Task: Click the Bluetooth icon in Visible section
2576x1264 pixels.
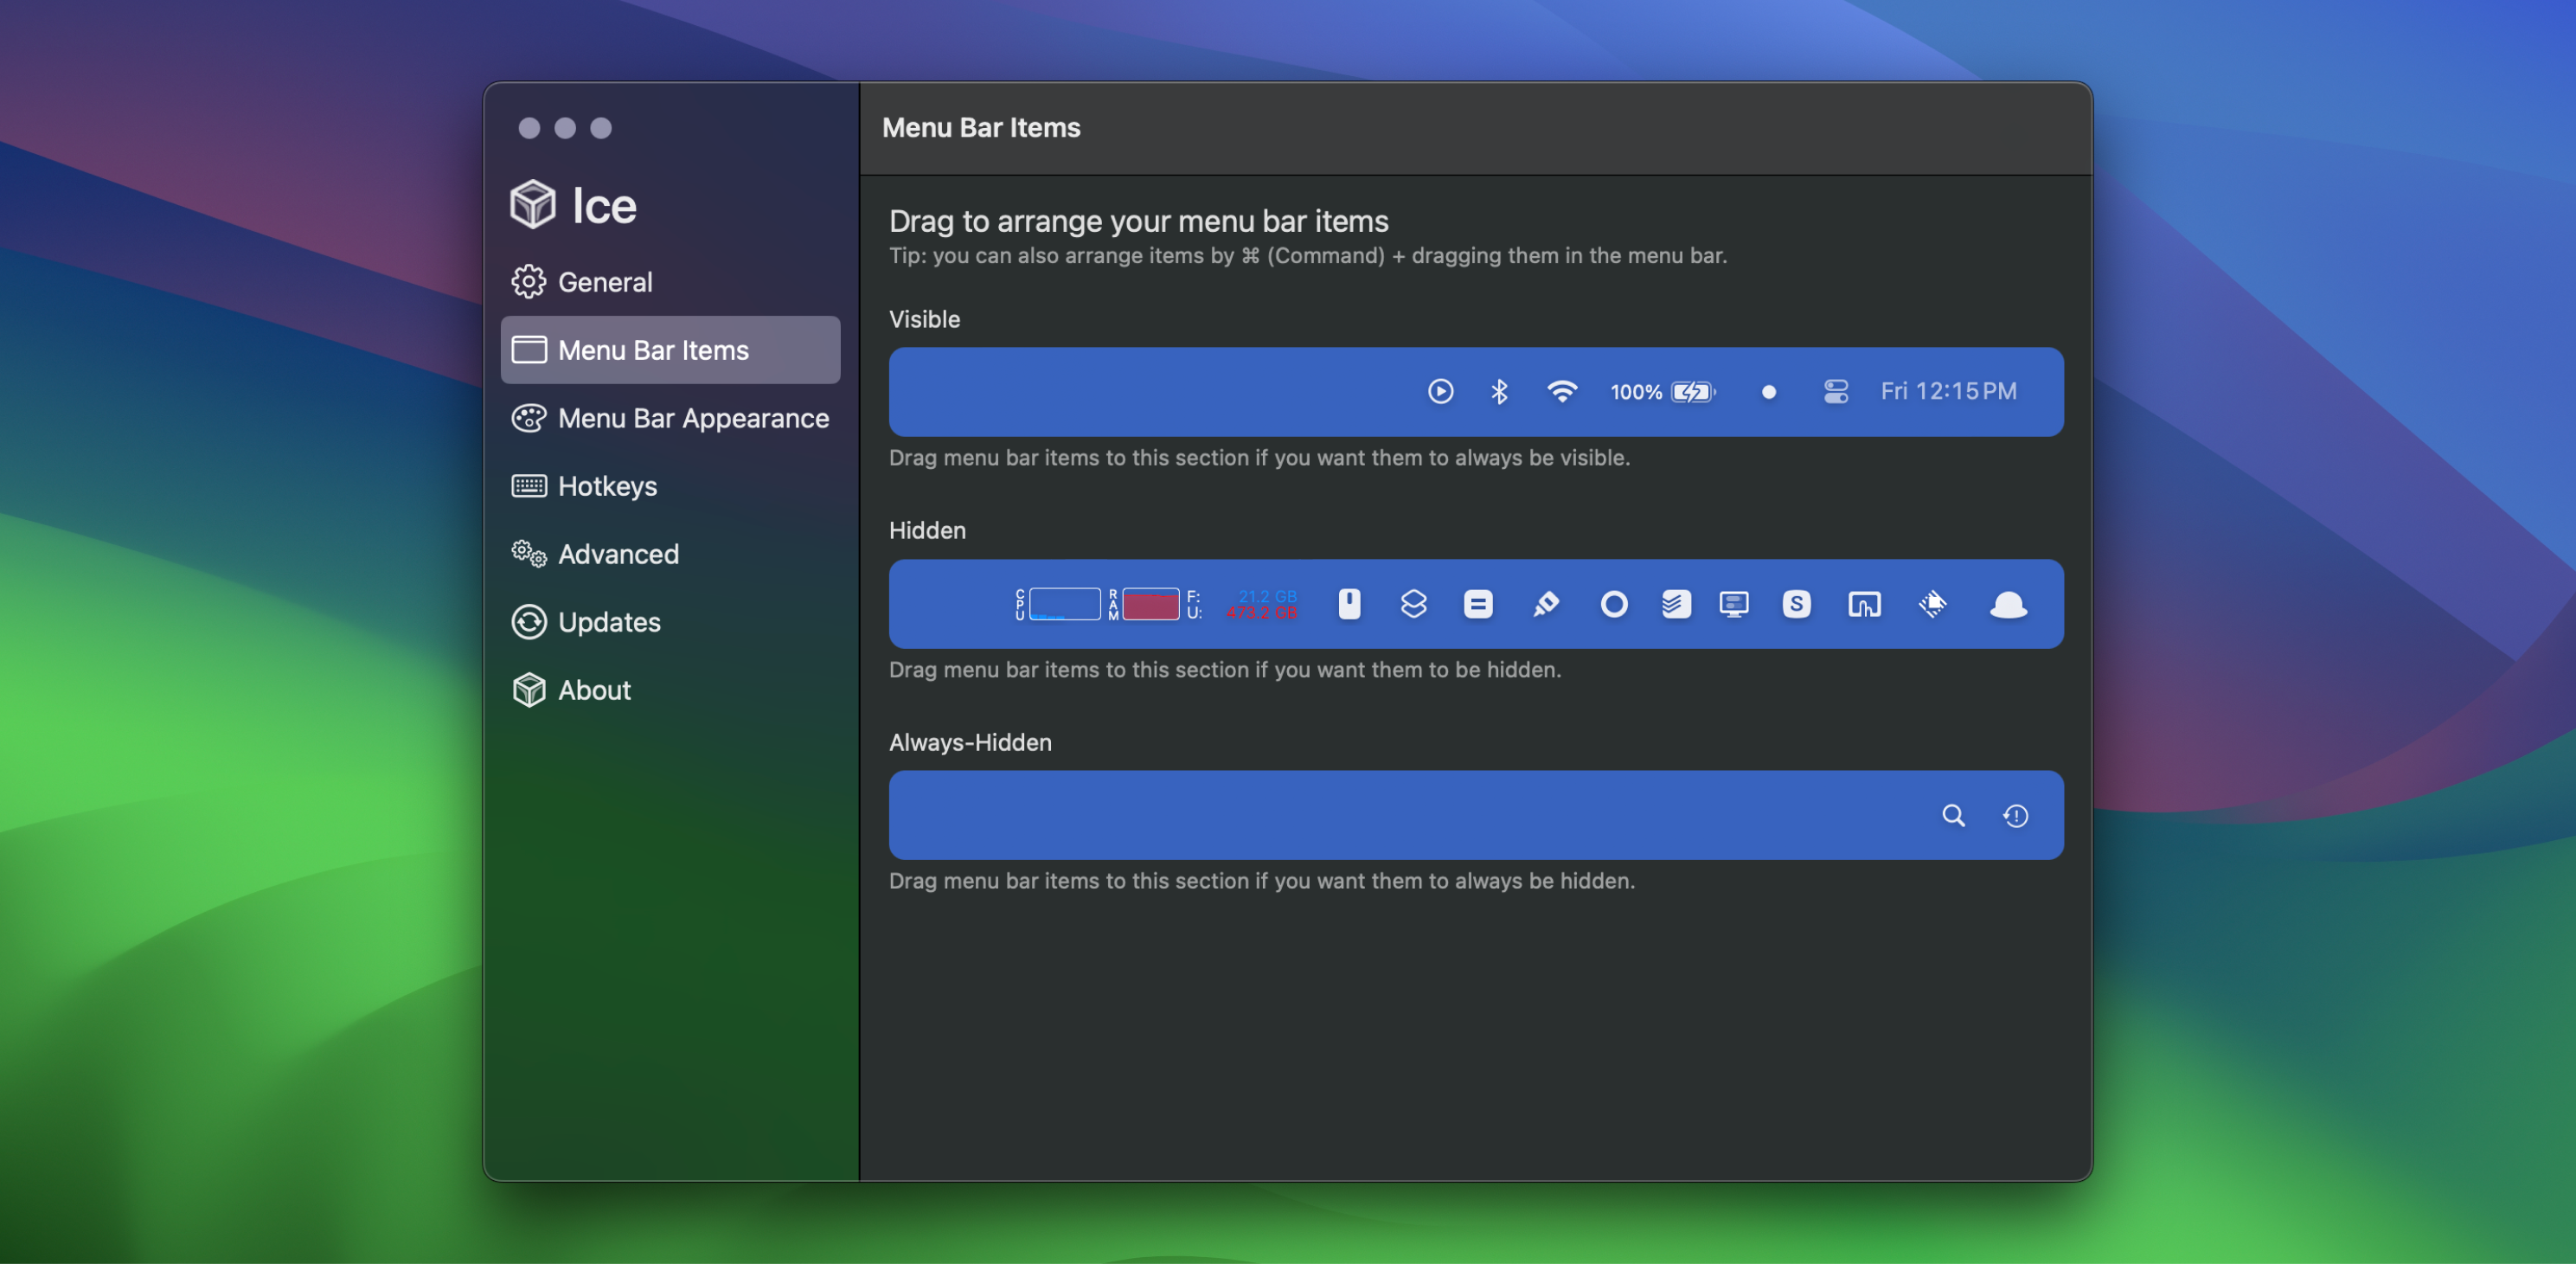Action: click(1498, 391)
